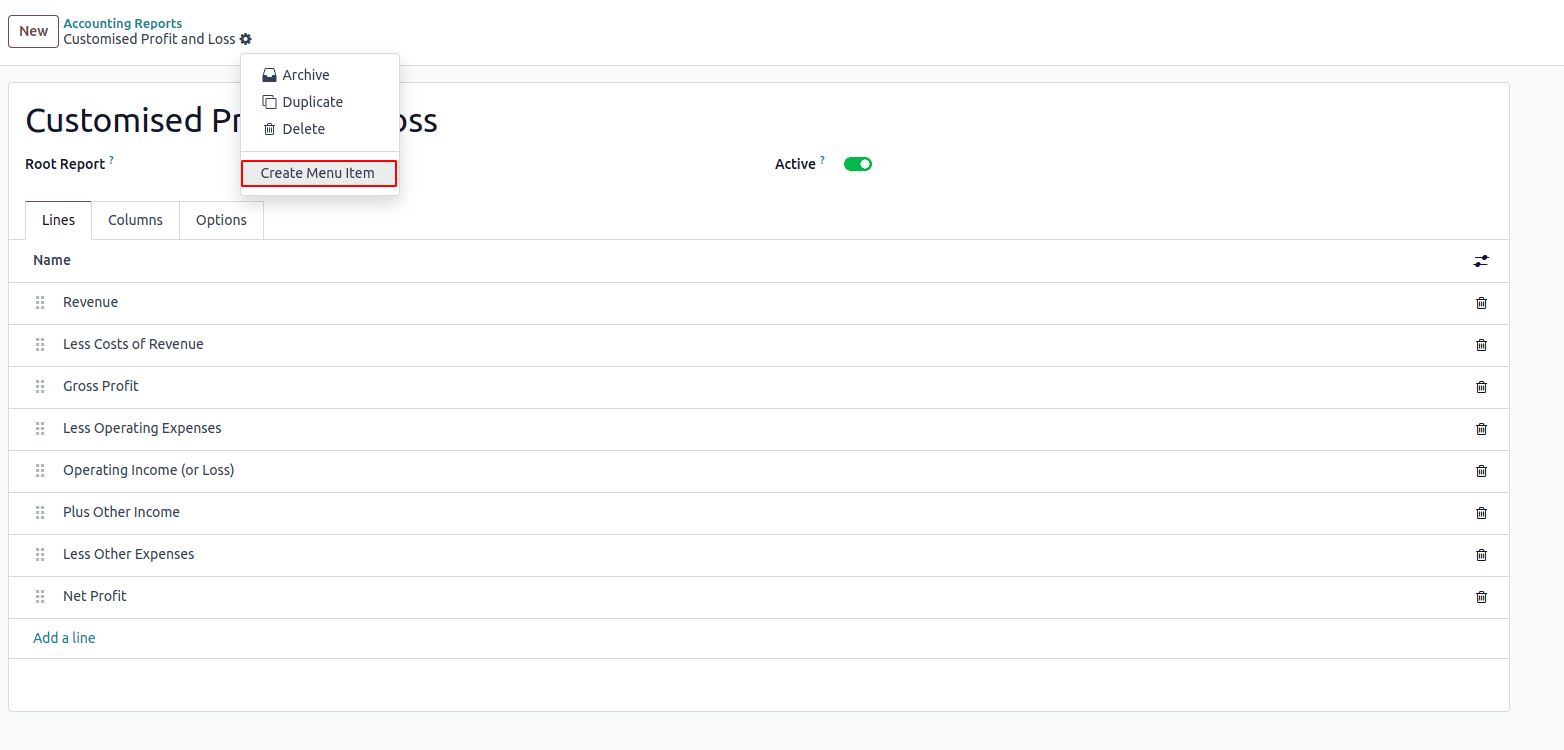Screen dimensions: 1564x750
Task: Click drag handle of Gross Profit row
Action: [x=40, y=387]
